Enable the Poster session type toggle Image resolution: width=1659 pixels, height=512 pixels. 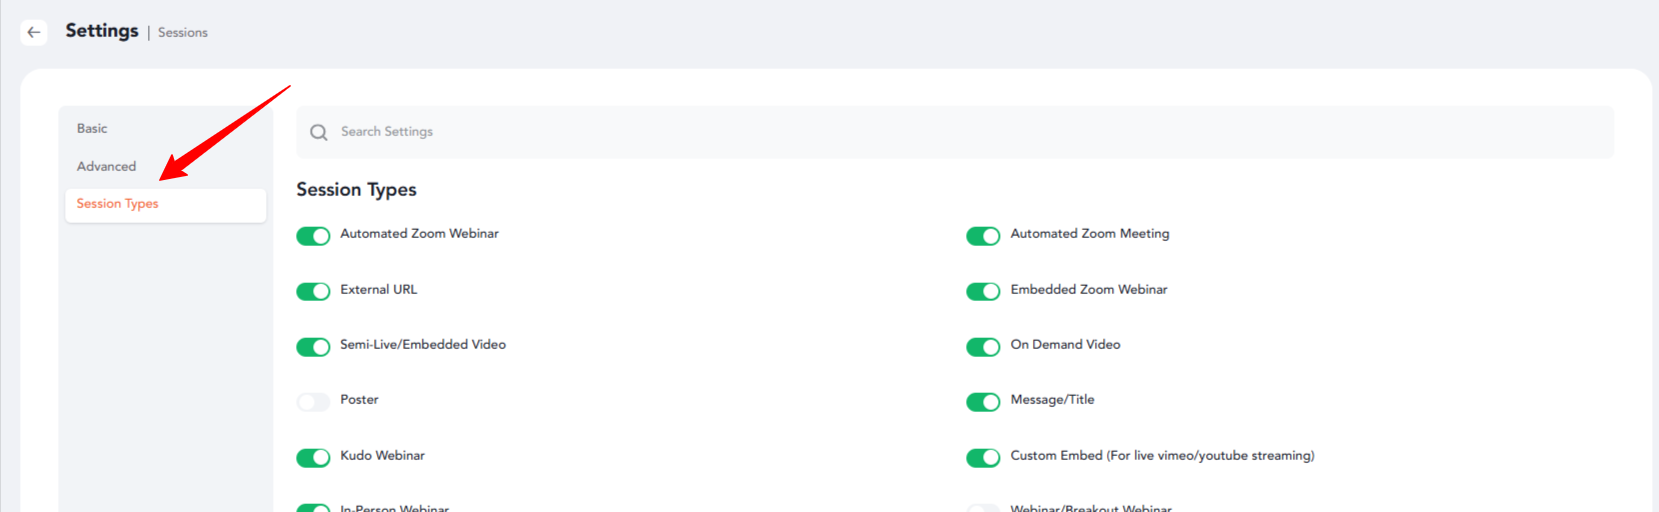[x=313, y=402]
